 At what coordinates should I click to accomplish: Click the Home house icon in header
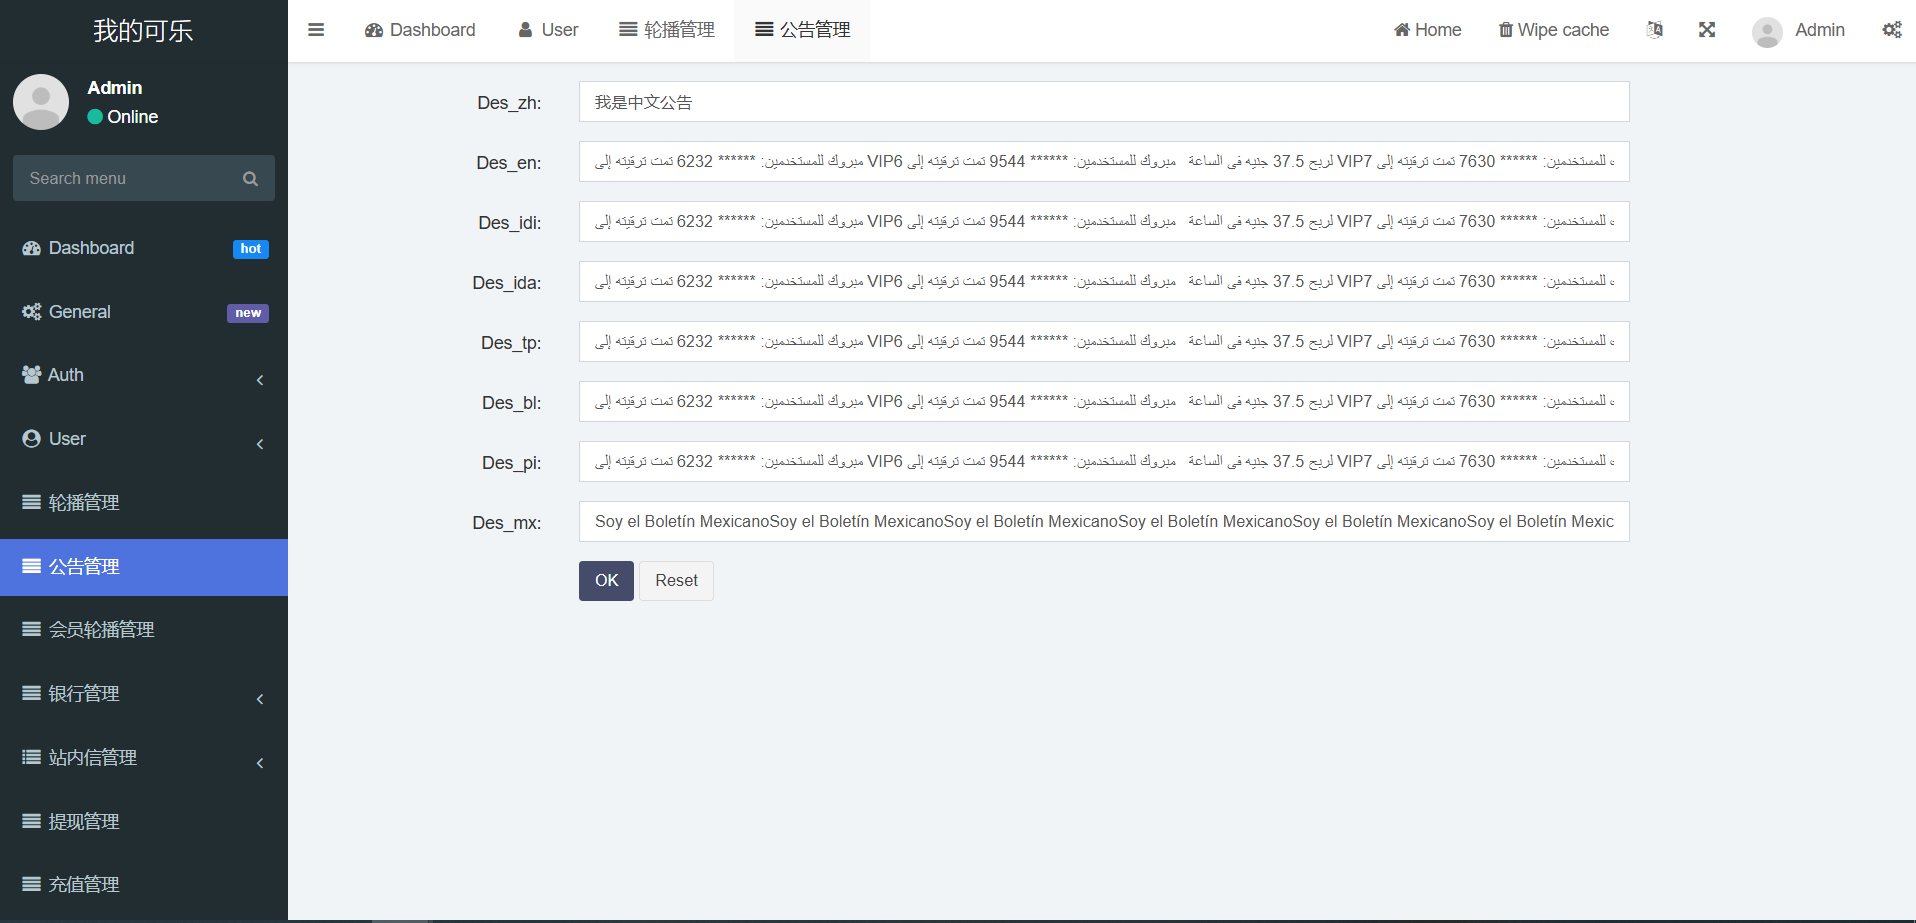(1402, 30)
